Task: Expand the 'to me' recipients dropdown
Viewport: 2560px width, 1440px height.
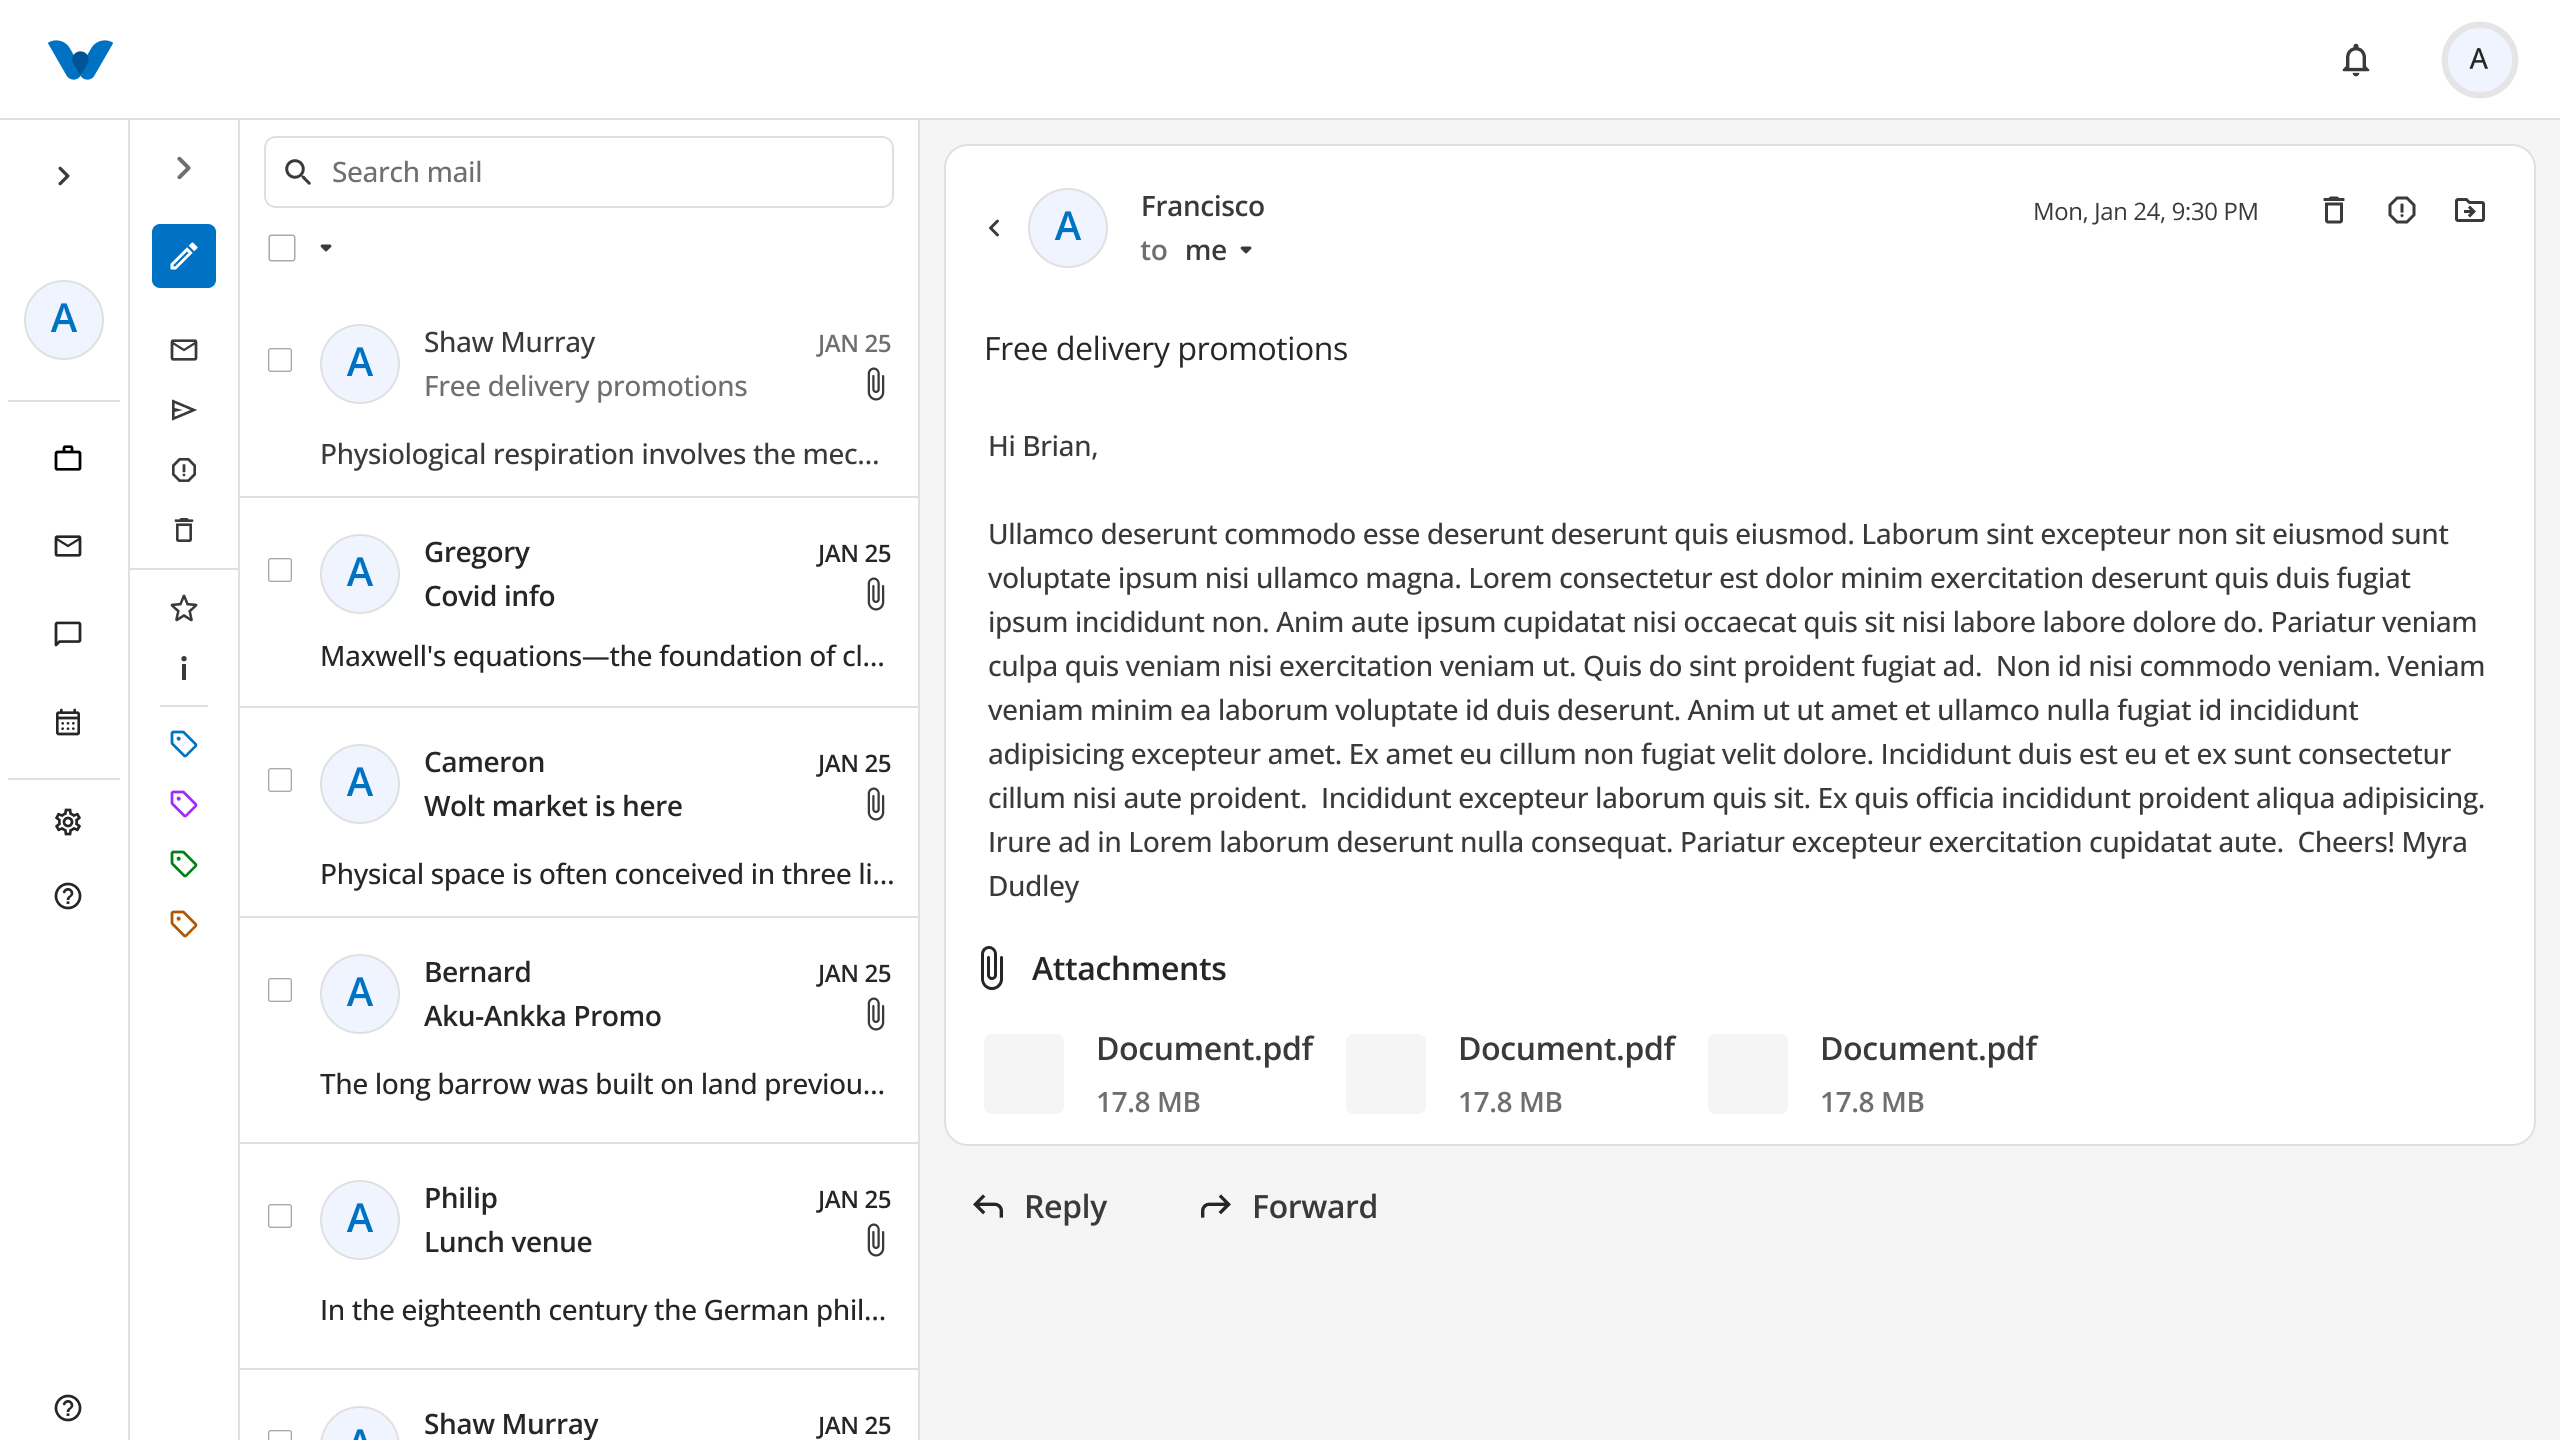Action: click(x=1246, y=250)
